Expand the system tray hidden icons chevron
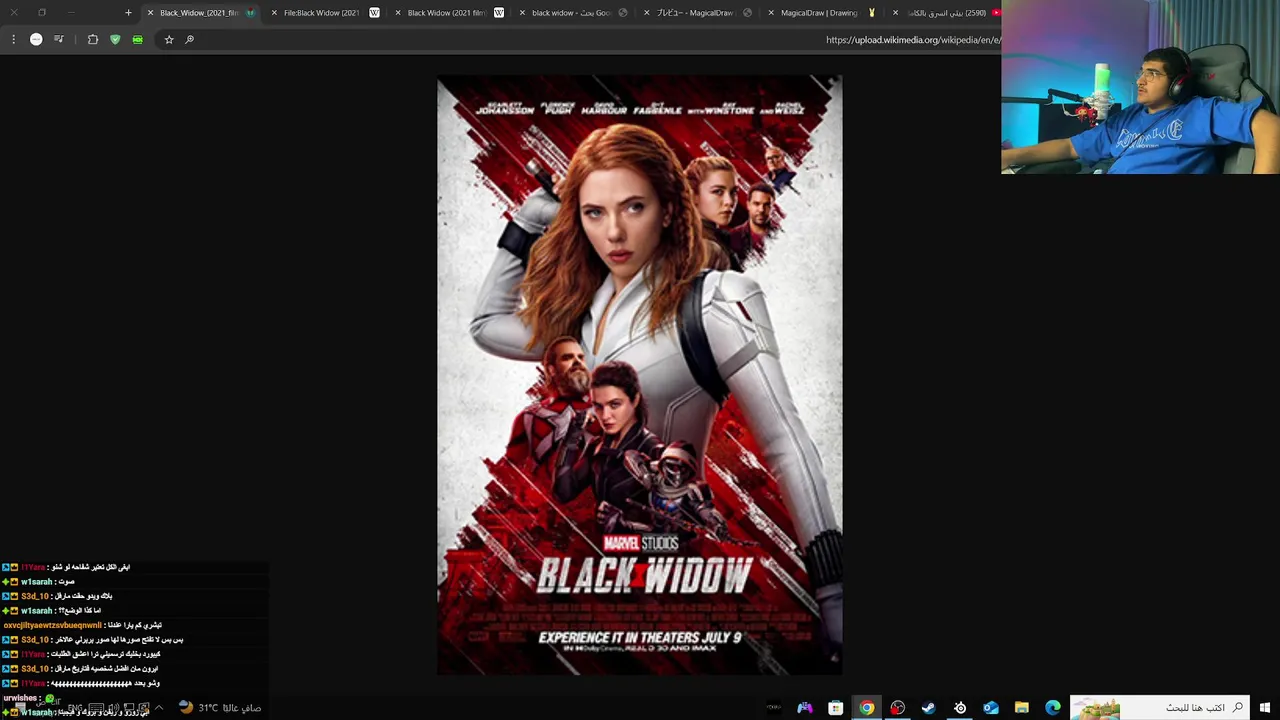The width and height of the screenshot is (1280, 720). pyautogui.click(x=158, y=708)
